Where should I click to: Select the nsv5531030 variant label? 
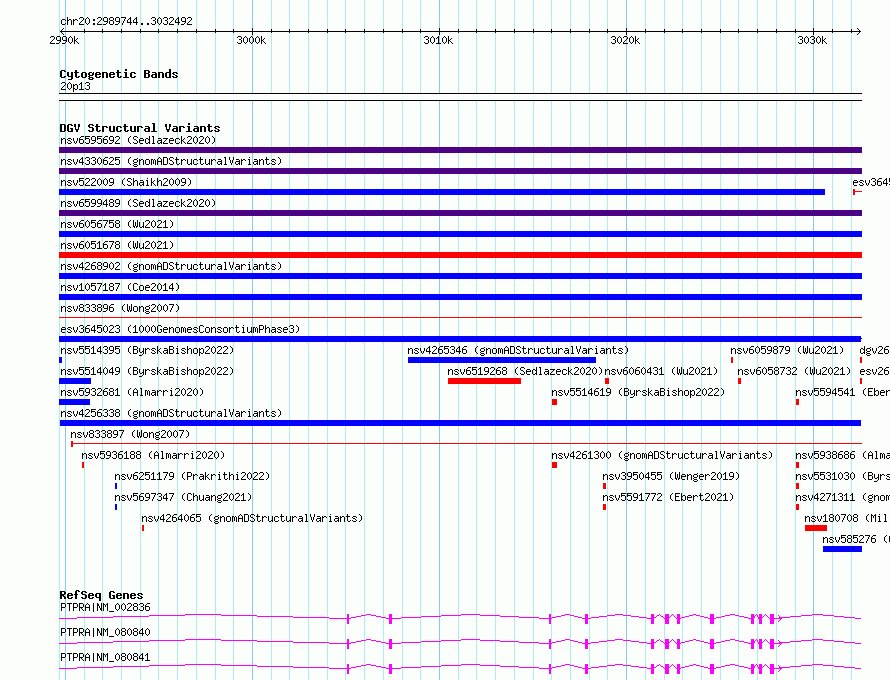[x=842, y=476]
